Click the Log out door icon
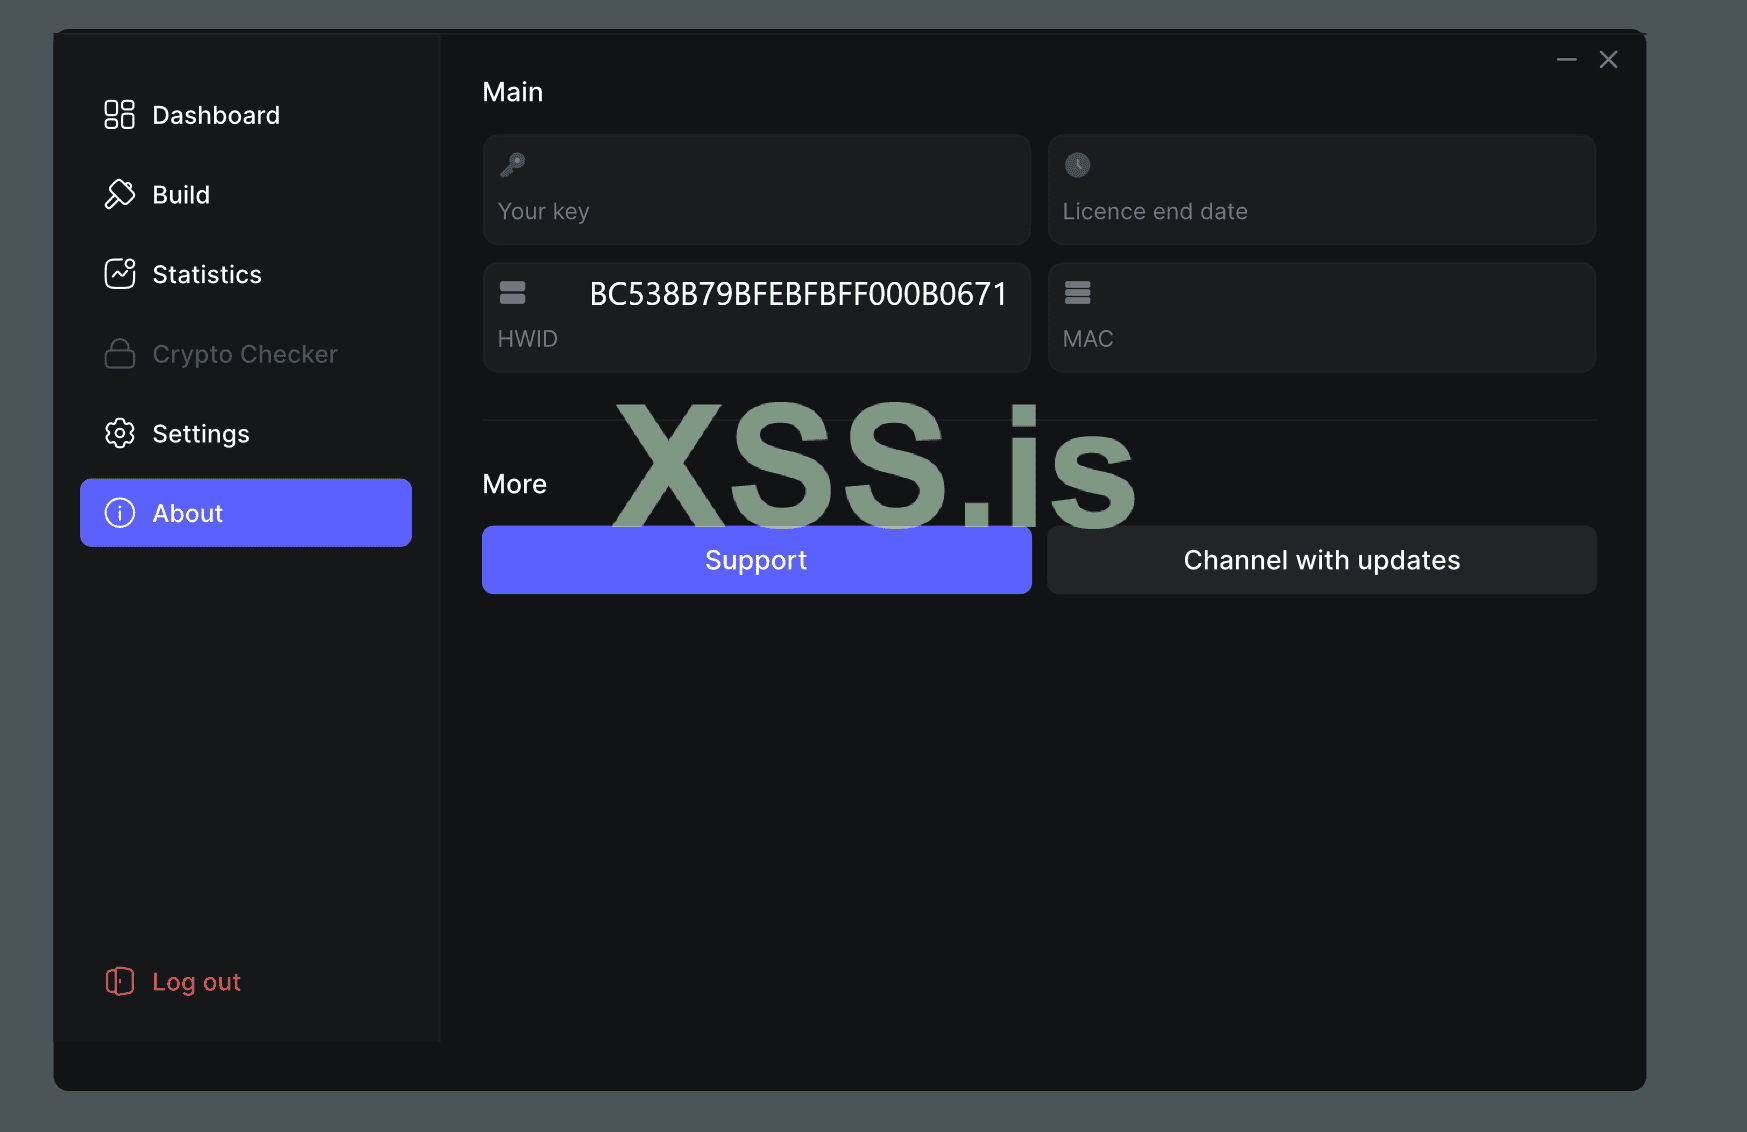Viewport: 1747px width, 1132px height. pos(119,981)
